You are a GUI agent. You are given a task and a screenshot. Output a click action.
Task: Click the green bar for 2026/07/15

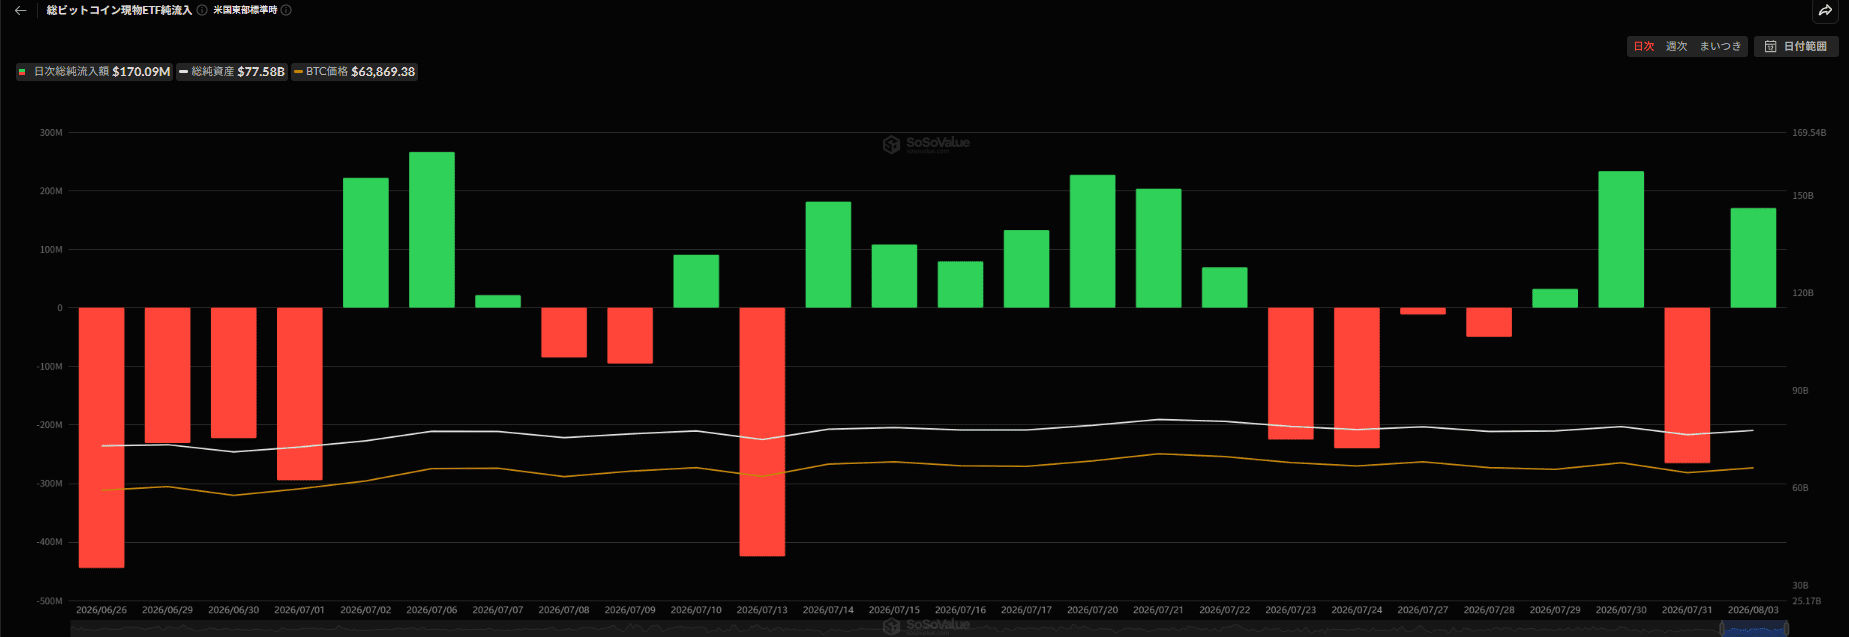tap(894, 276)
